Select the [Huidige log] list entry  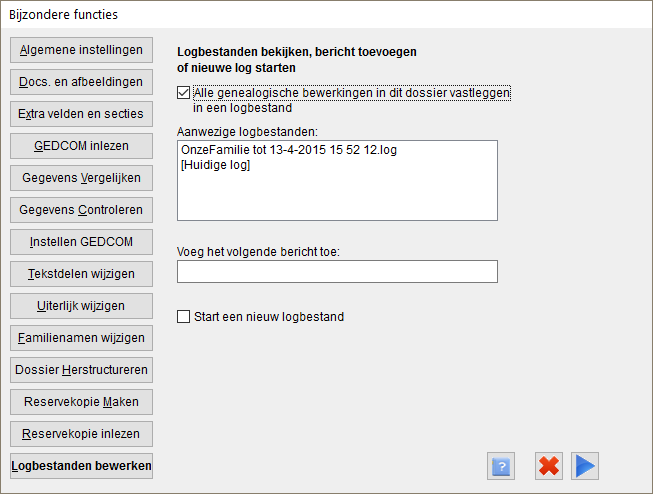tap(215, 165)
